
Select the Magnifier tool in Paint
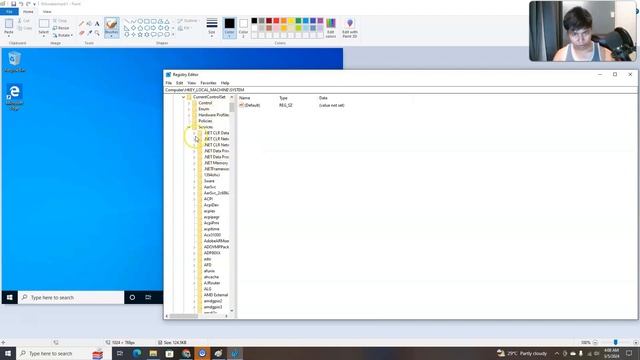97,33
